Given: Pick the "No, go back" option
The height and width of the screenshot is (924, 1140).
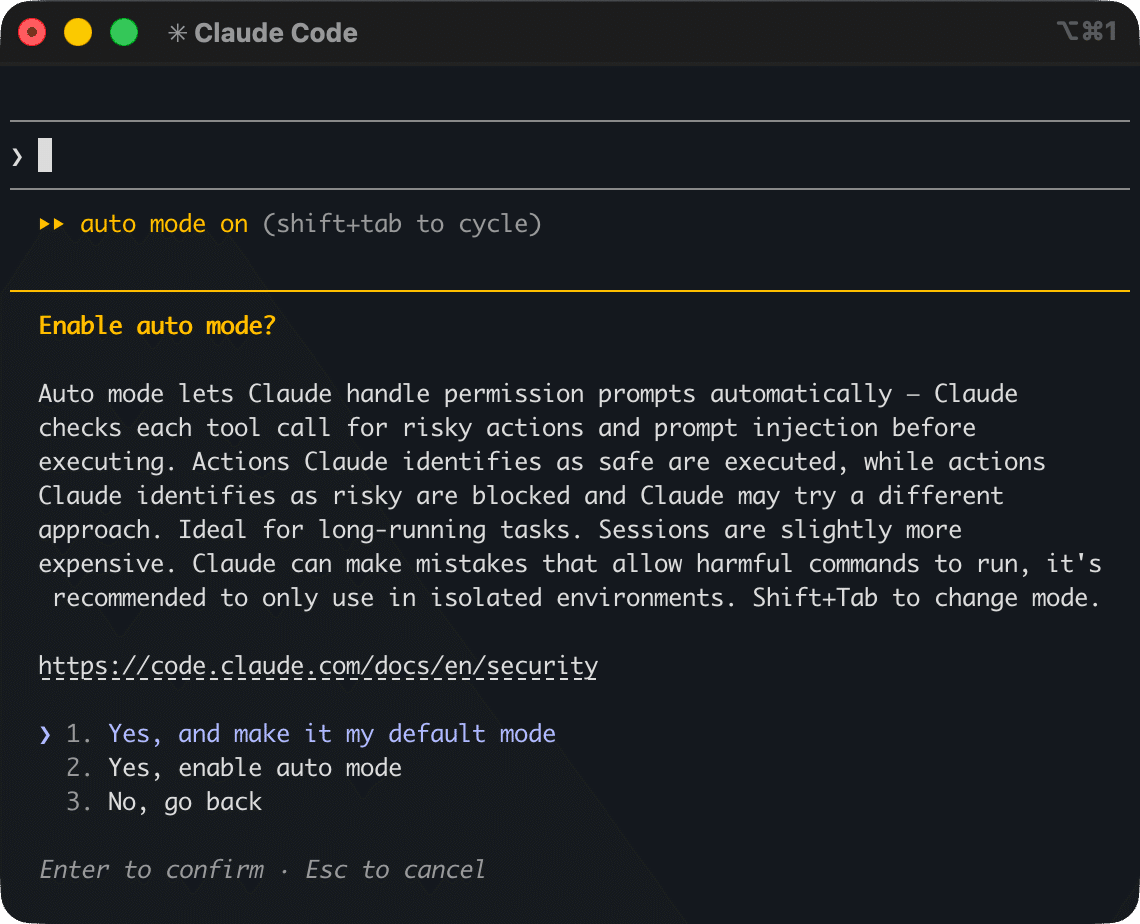Looking at the screenshot, I should click(184, 802).
